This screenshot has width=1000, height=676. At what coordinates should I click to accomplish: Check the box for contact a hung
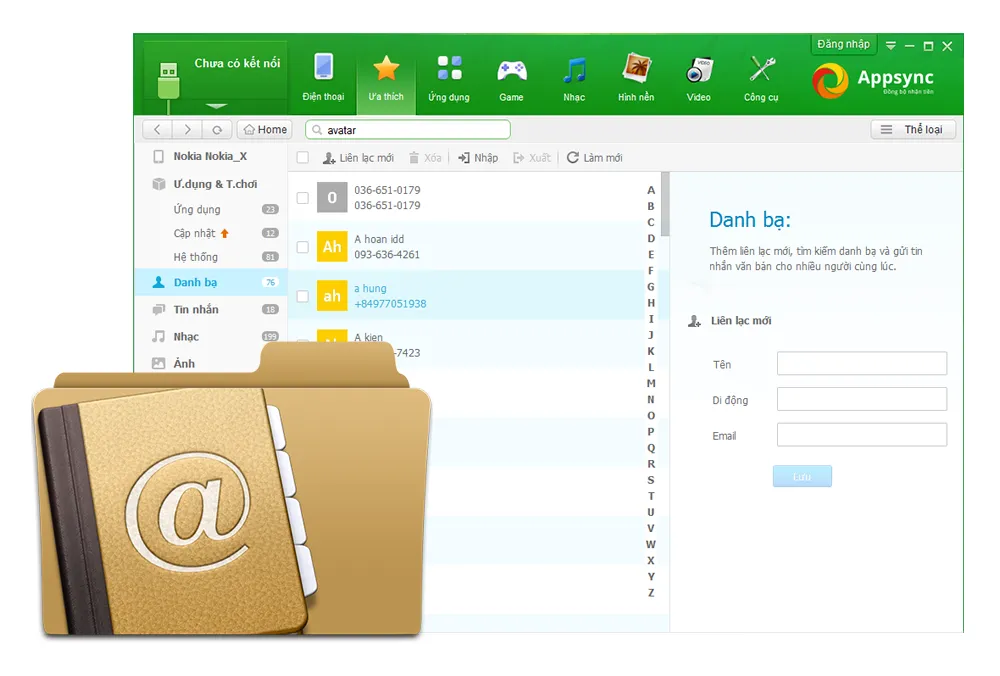303,296
